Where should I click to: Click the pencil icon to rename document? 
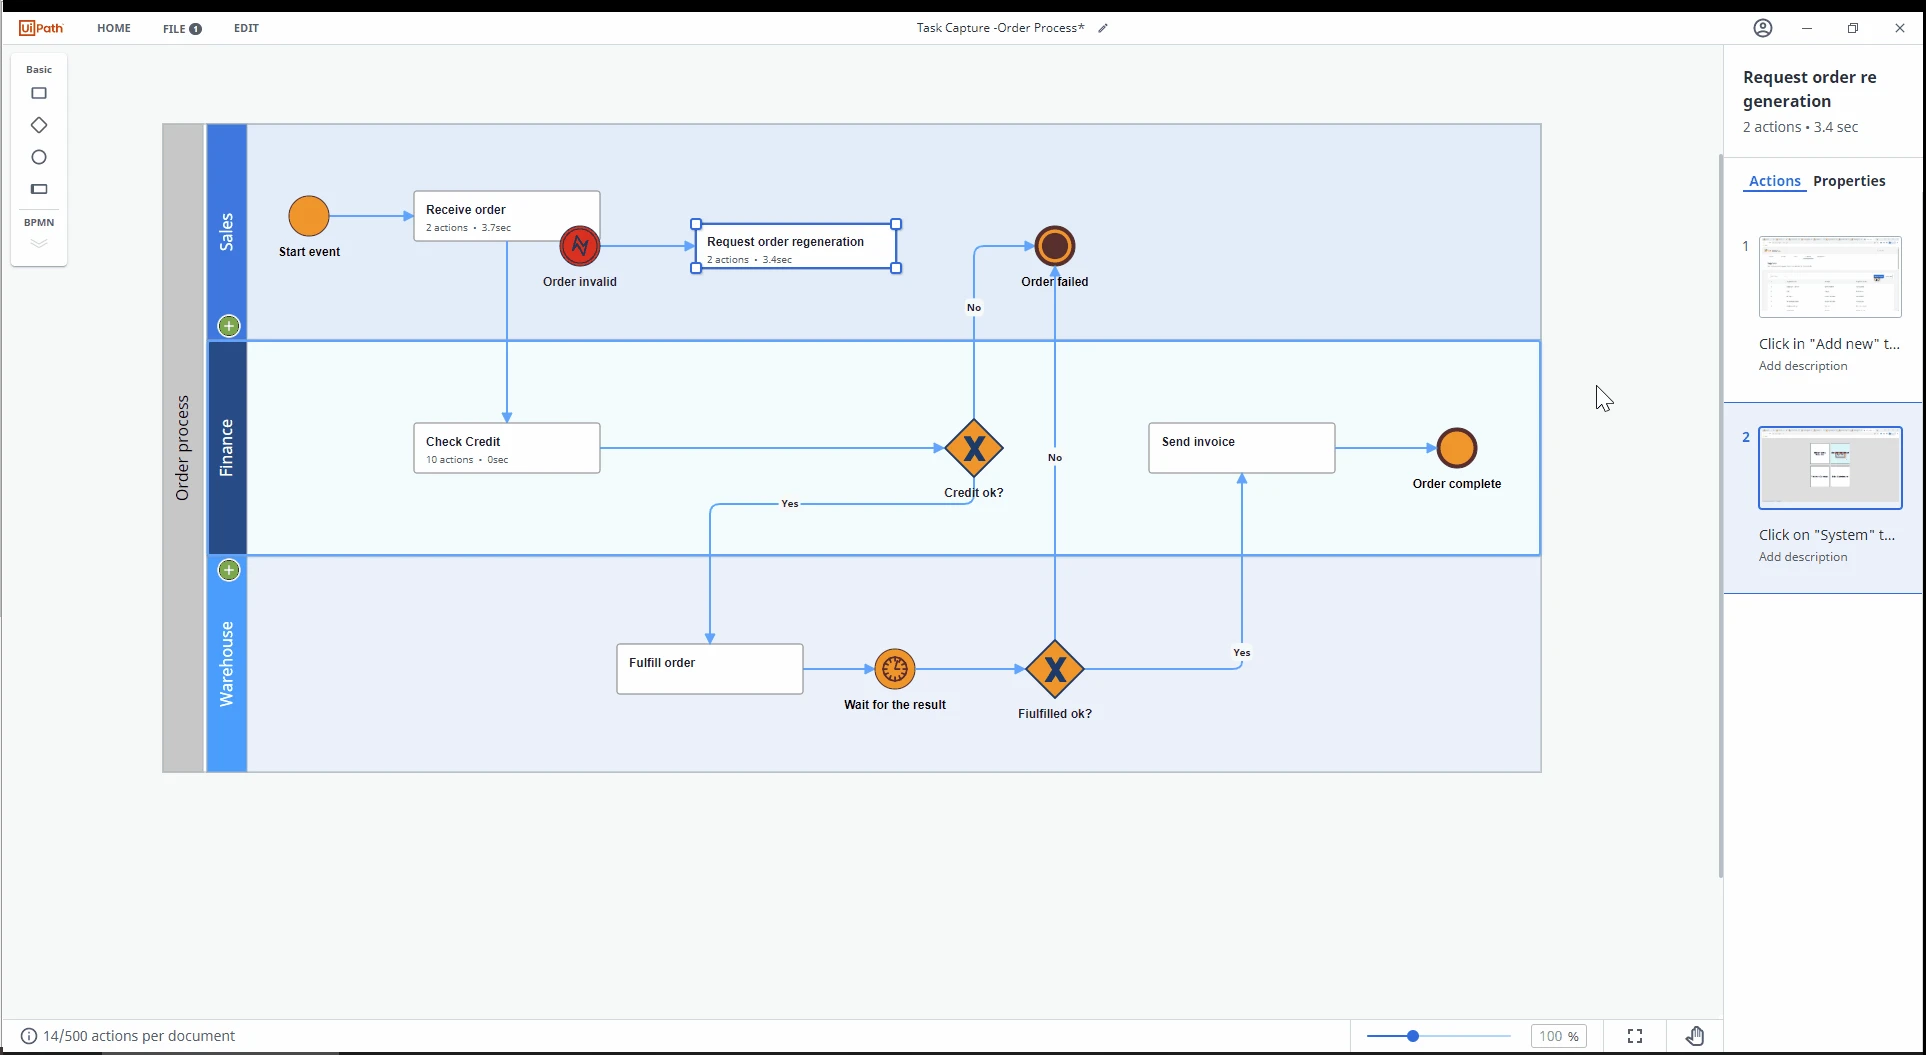point(1103,28)
